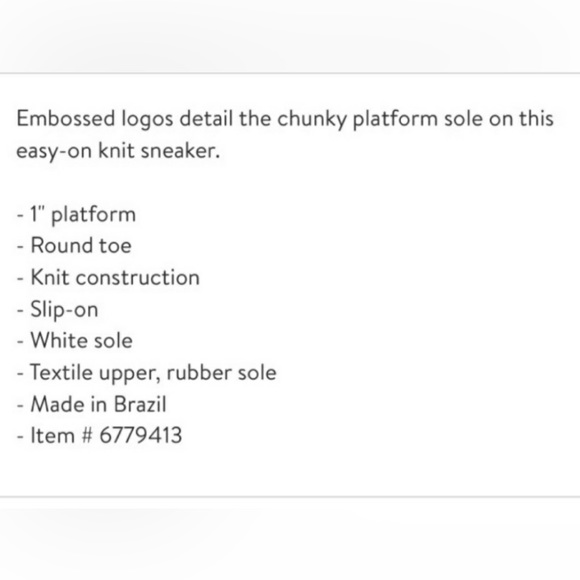The width and height of the screenshot is (580, 580).
Task: Click the word "logos" in description
Action: [x=147, y=120]
